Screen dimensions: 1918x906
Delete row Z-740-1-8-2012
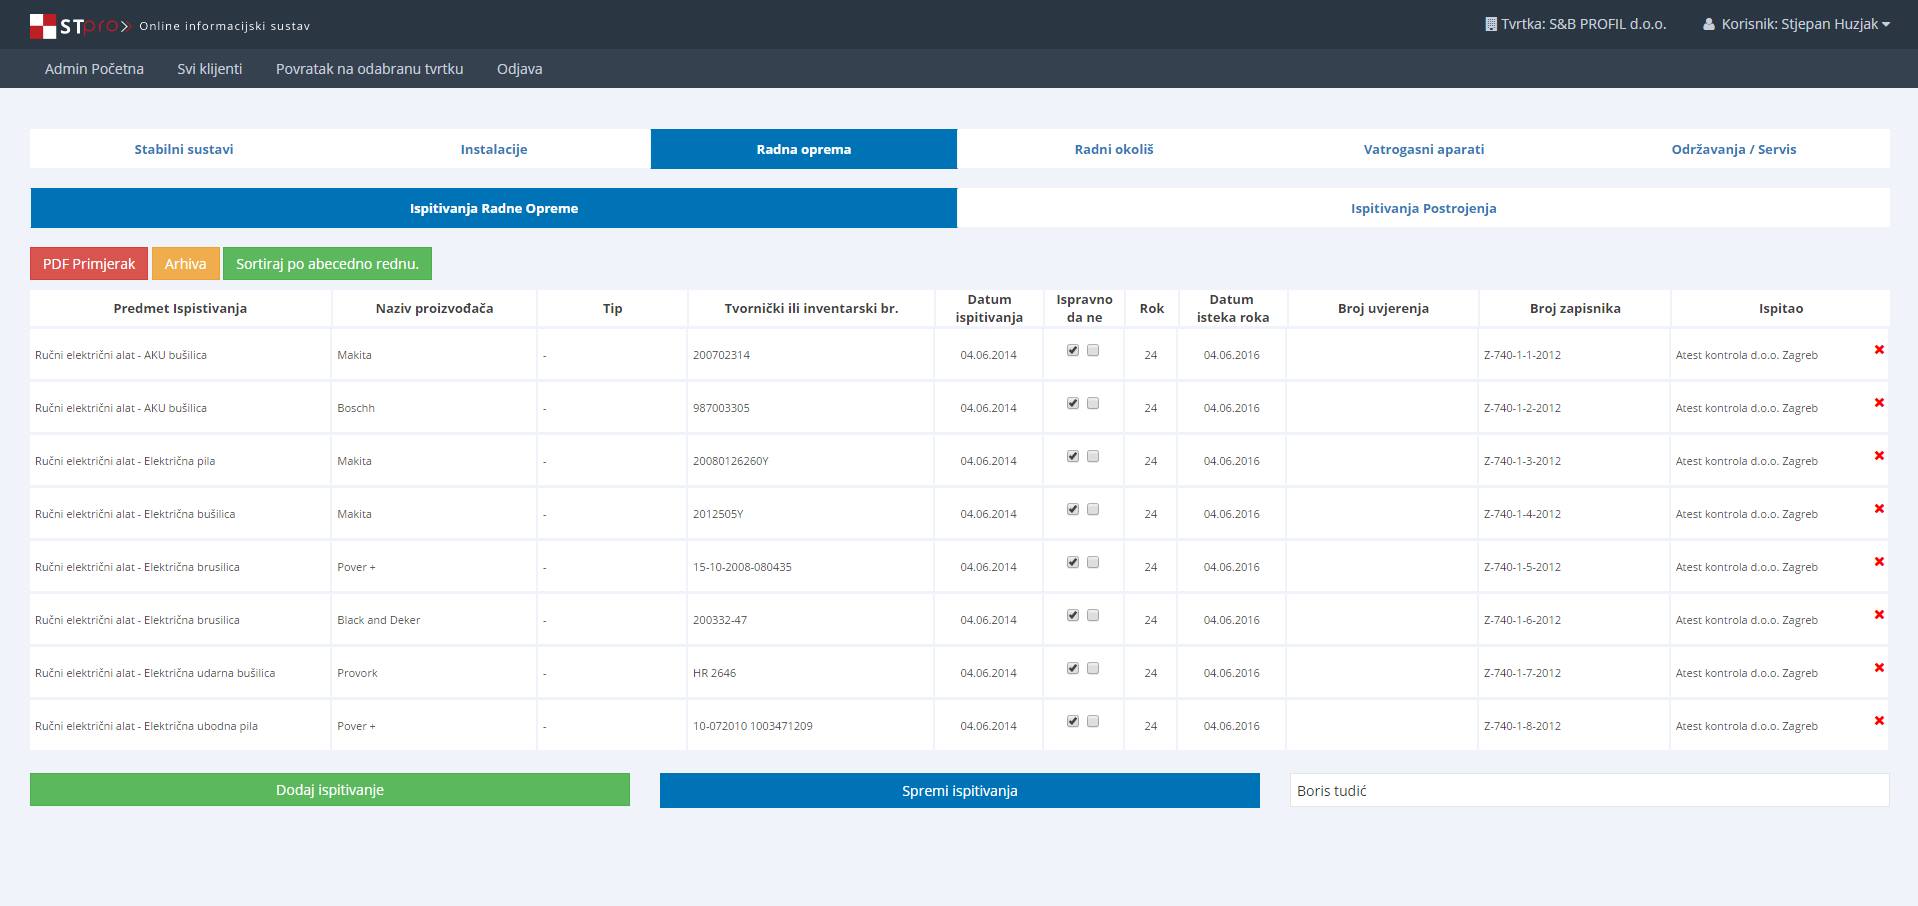(1879, 720)
